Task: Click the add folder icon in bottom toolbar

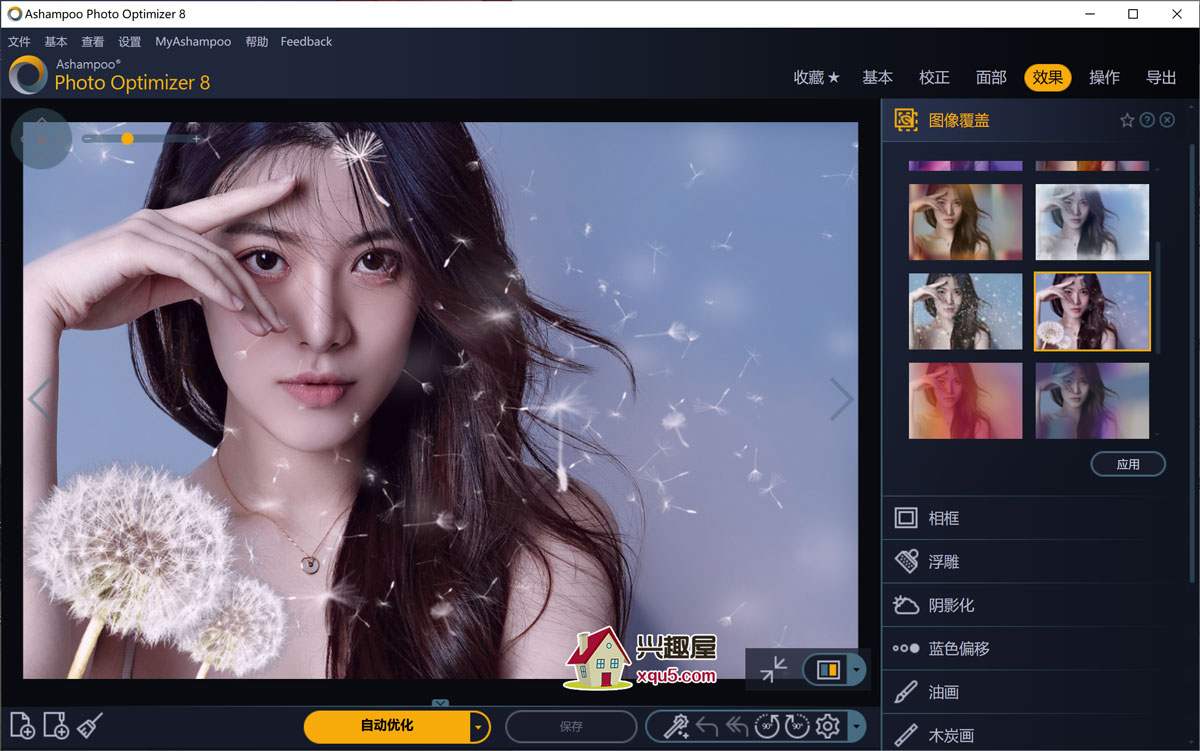Action: pyautogui.click(x=56, y=725)
